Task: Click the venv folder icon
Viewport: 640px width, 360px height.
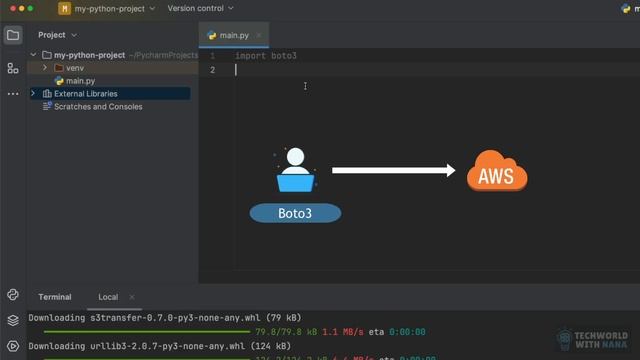Action: [x=59, y=68]
